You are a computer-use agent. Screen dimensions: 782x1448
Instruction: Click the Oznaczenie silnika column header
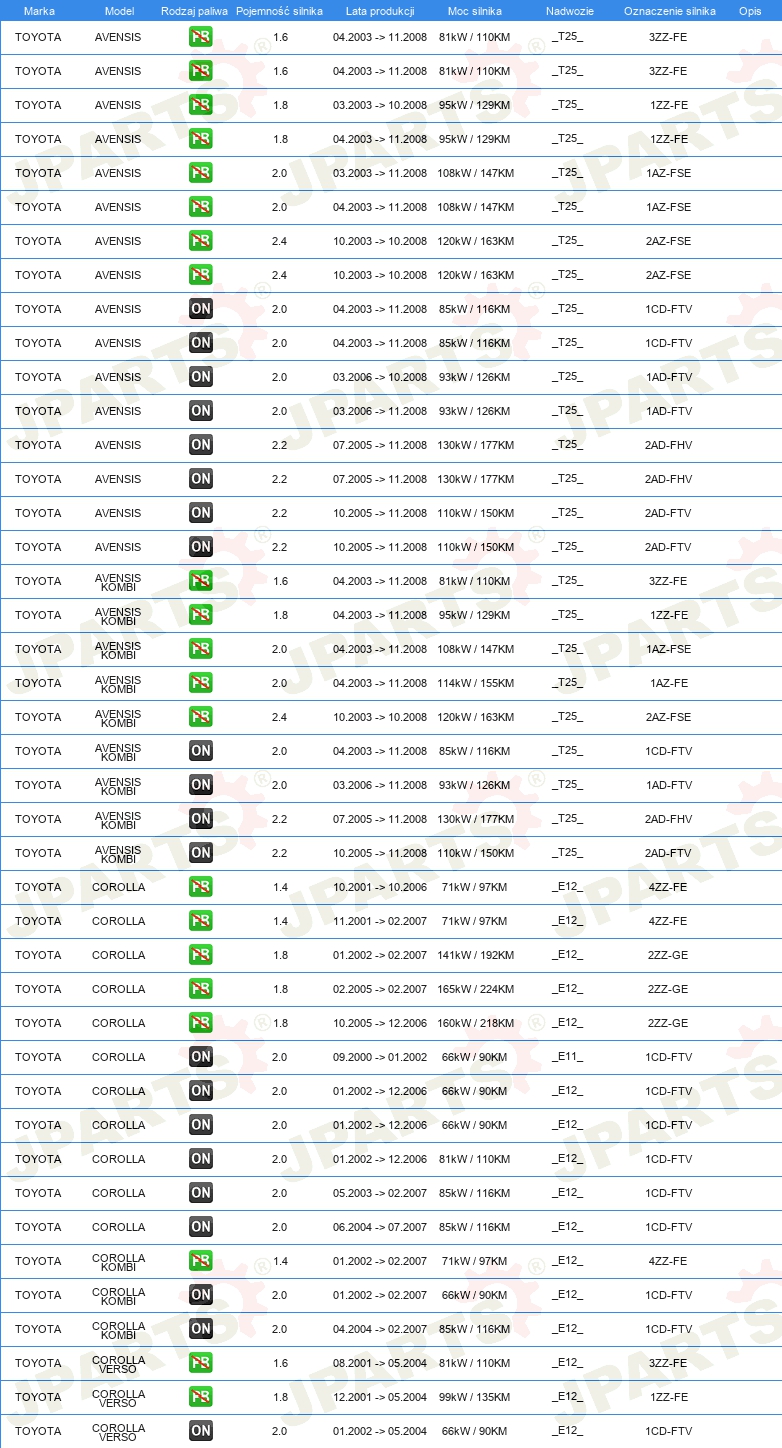[670, 11]
